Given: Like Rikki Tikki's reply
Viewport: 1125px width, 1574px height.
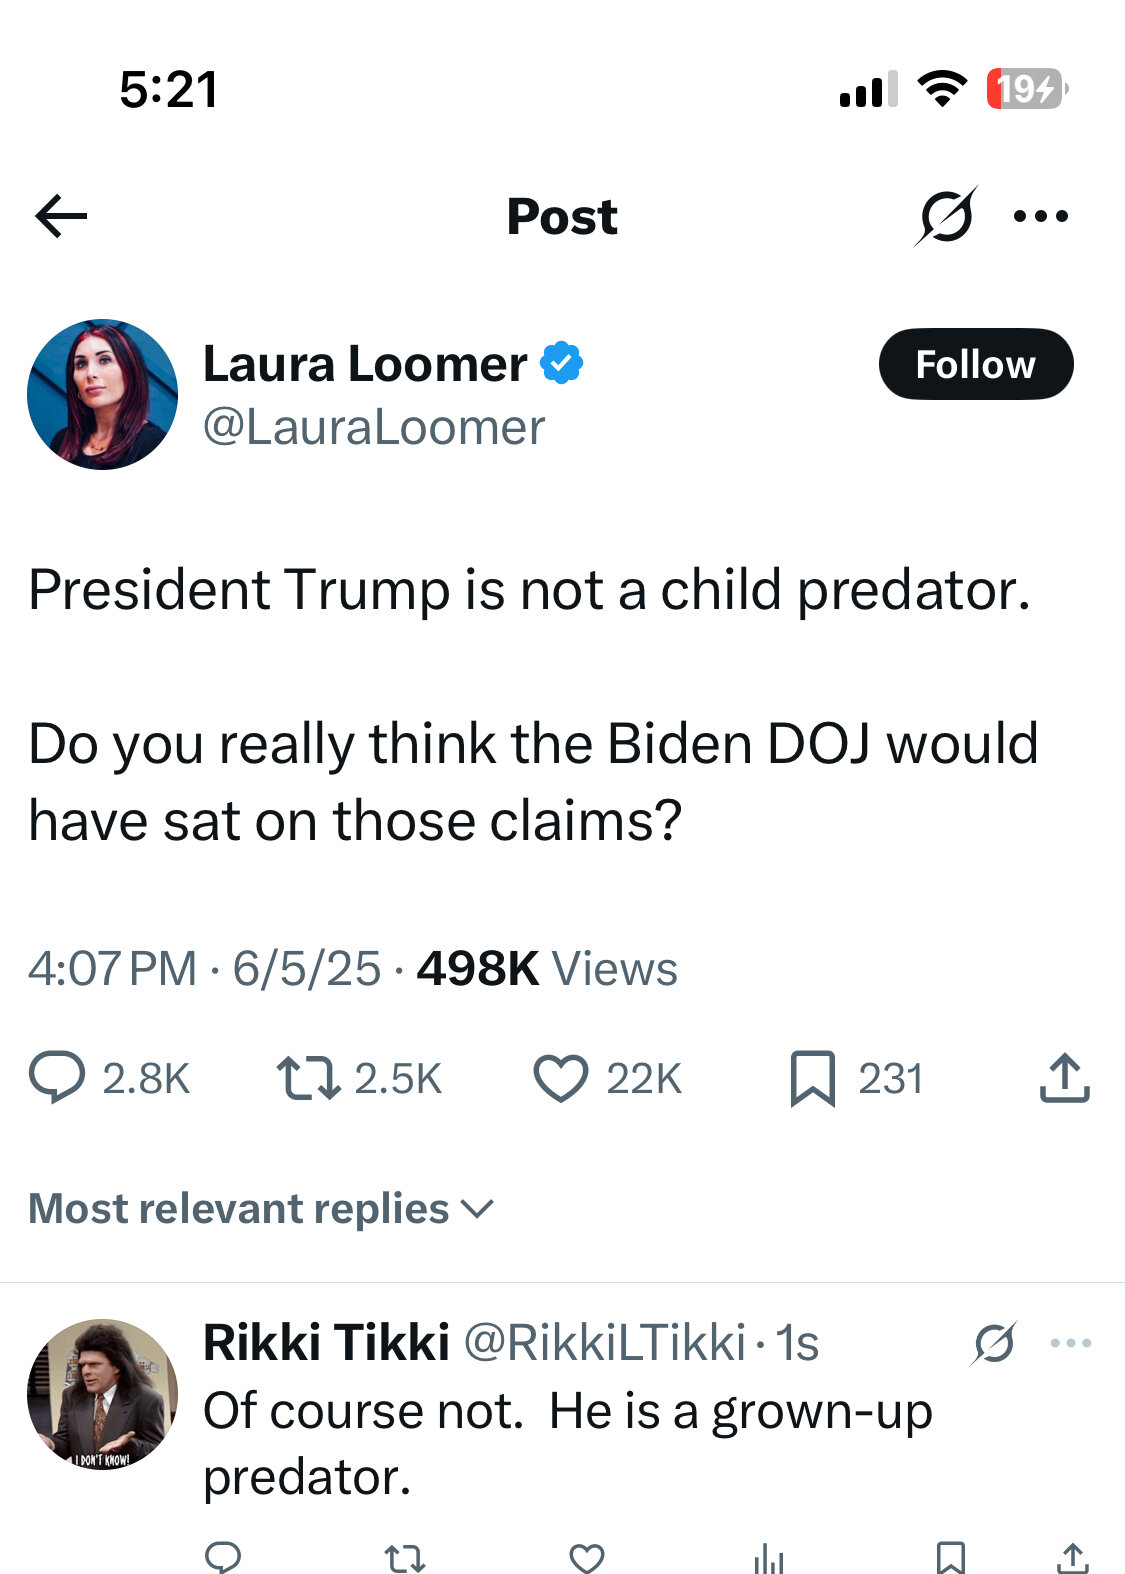Looking at the screenshot, I should point(587,1558).
